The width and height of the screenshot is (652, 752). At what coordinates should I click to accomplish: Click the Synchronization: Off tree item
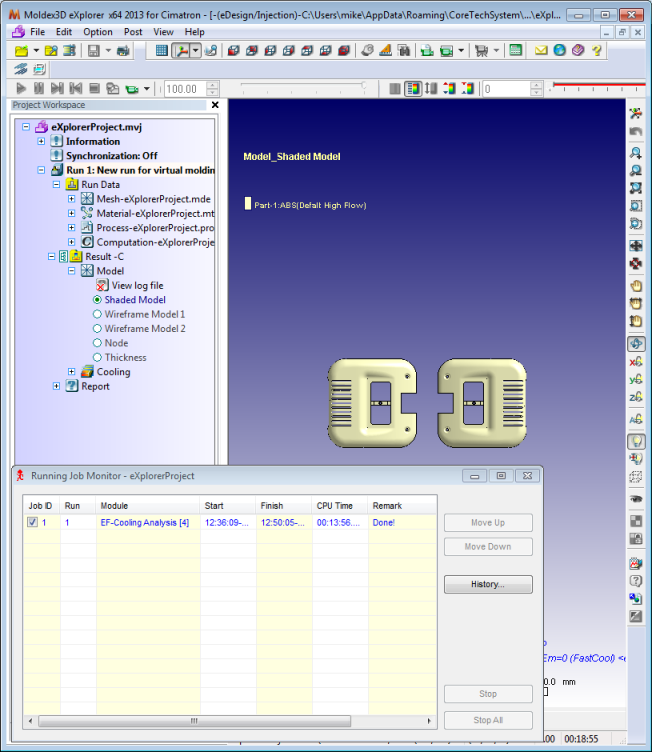(x=111, y=156)
